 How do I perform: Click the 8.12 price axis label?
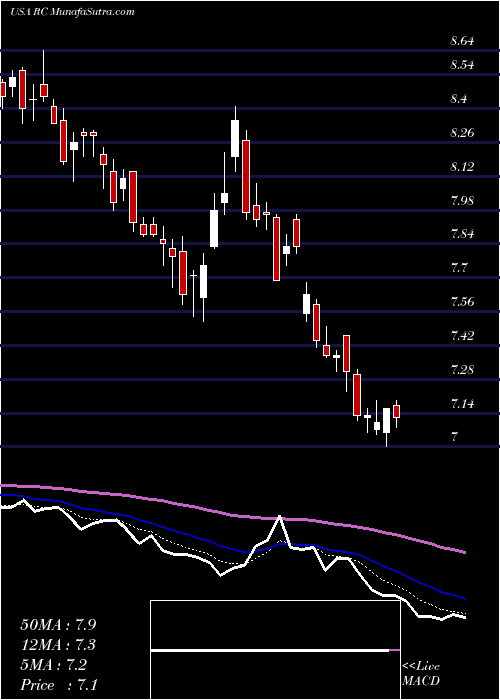point(462,167)
